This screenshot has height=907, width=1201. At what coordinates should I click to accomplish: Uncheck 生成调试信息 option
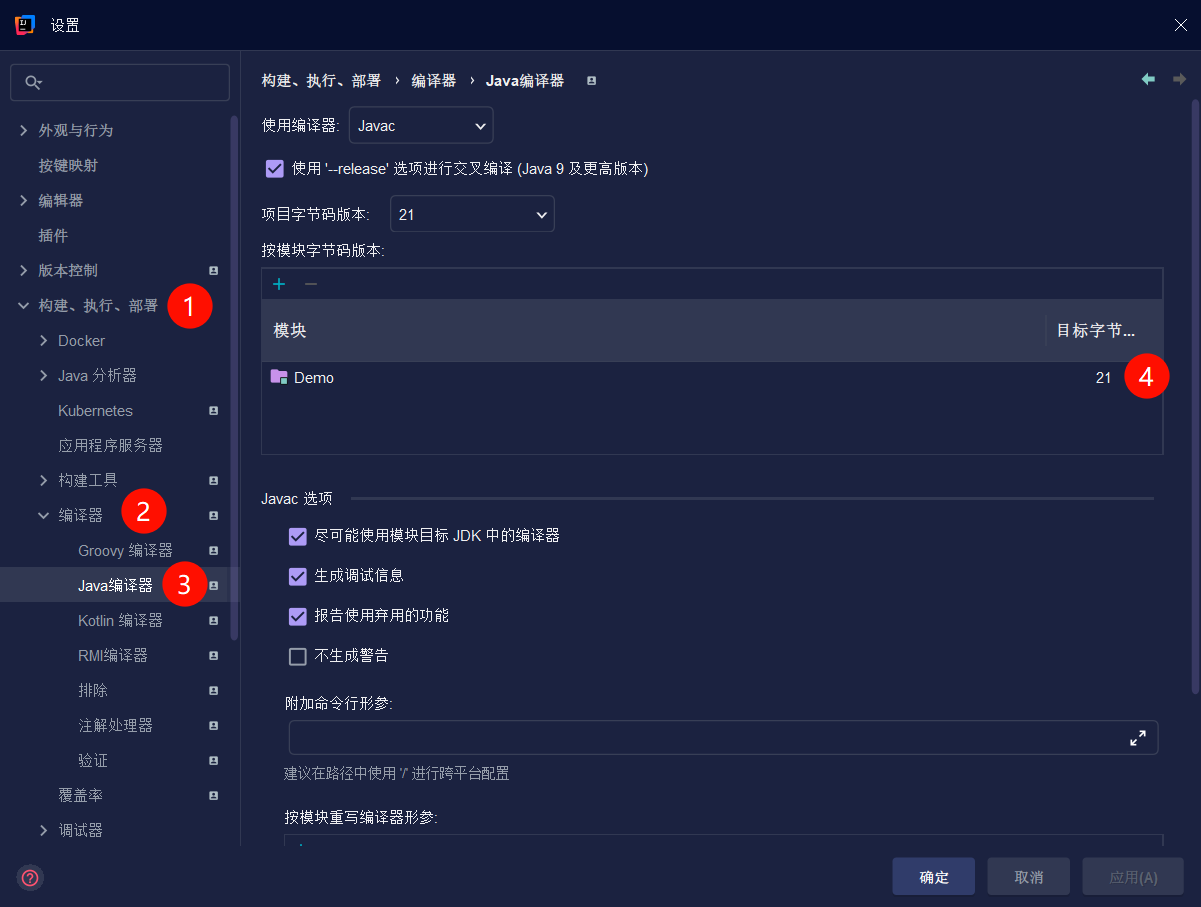298,576
